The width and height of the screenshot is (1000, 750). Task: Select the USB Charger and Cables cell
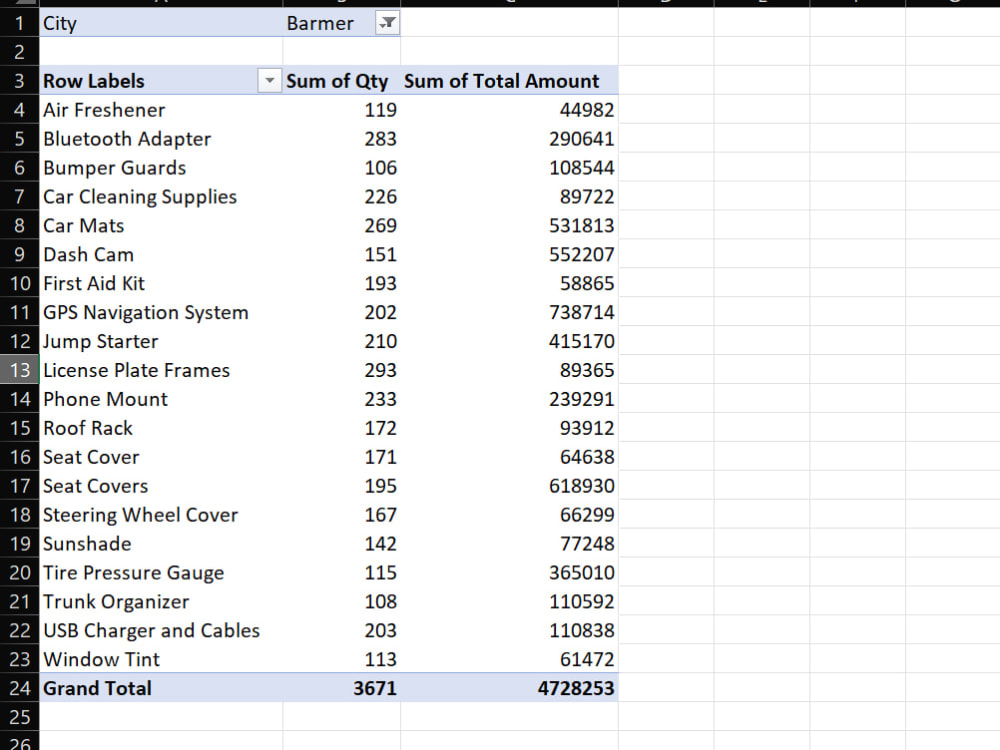(x=161, y=630)
